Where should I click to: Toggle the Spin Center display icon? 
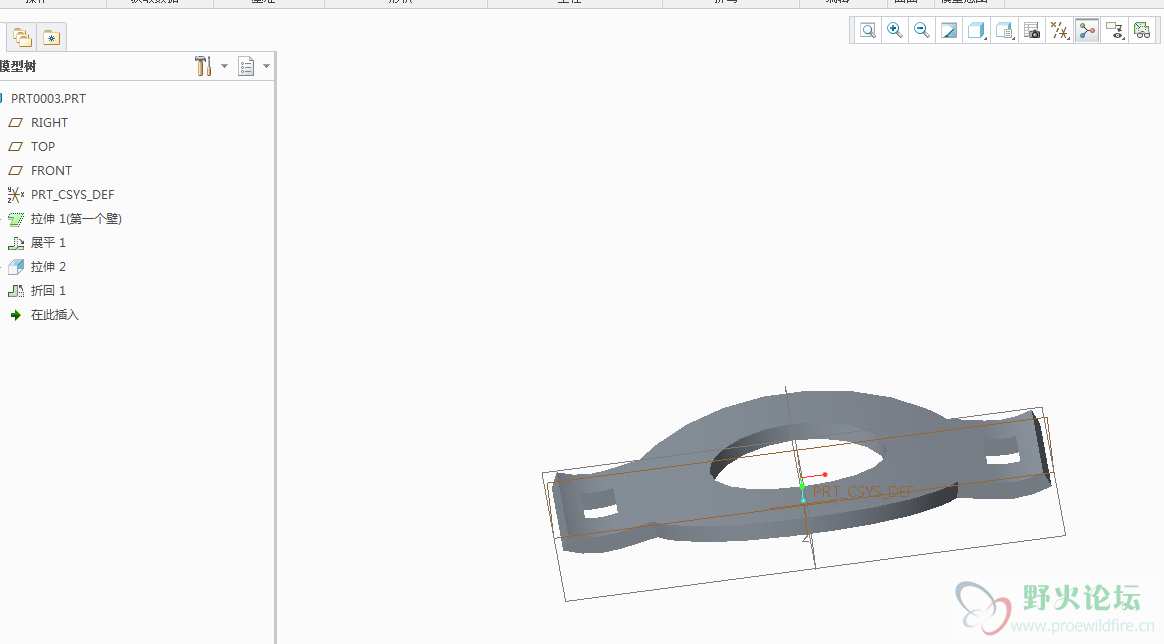[x=1087, y=30]
